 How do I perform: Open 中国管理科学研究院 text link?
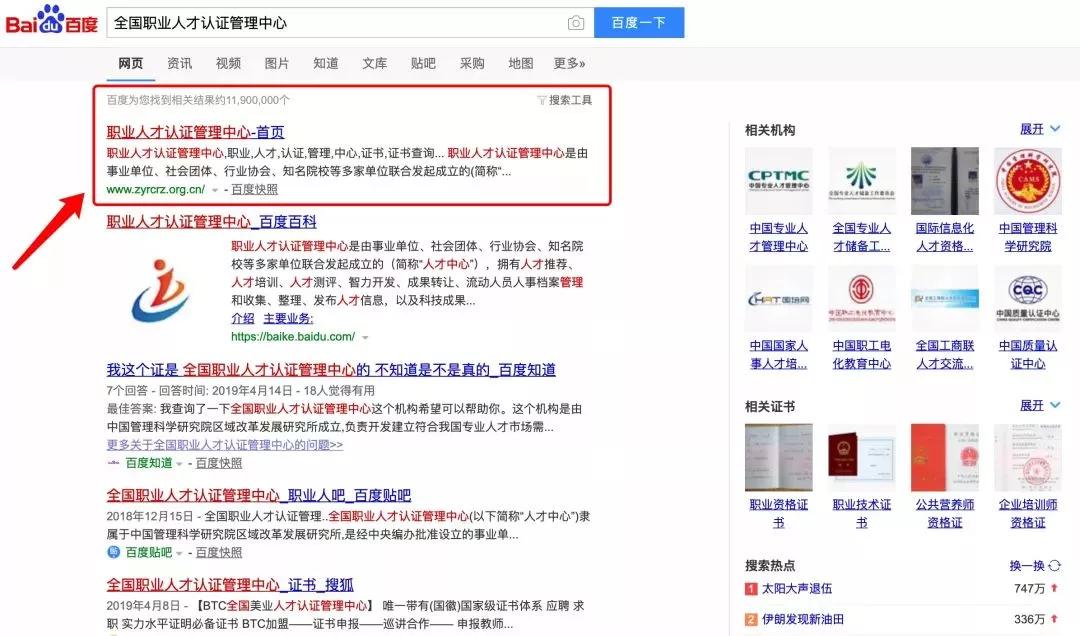pos(1028,237)
